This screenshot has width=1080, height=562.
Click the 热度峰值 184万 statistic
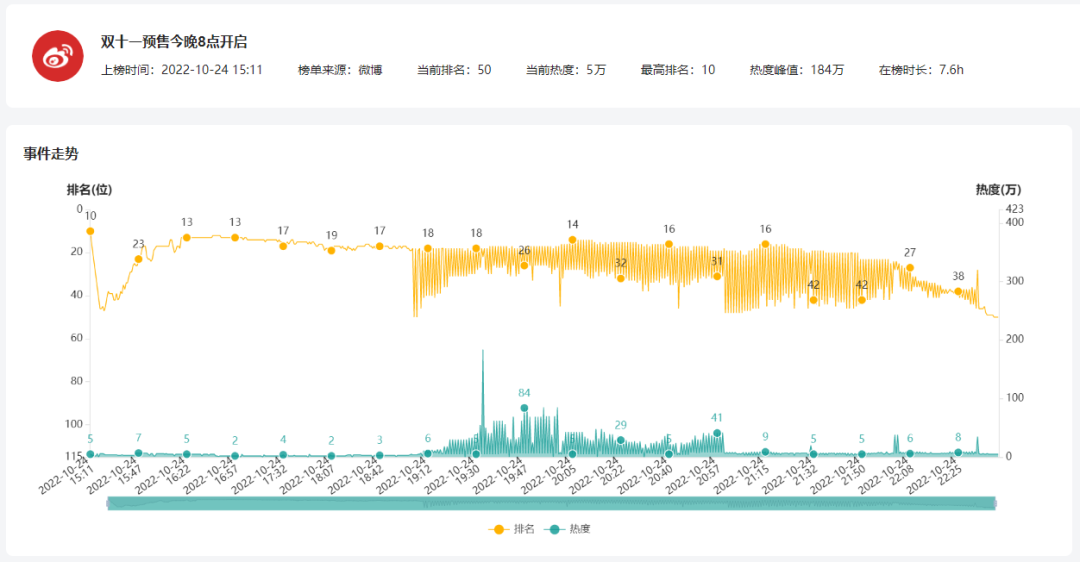(797, 70)
